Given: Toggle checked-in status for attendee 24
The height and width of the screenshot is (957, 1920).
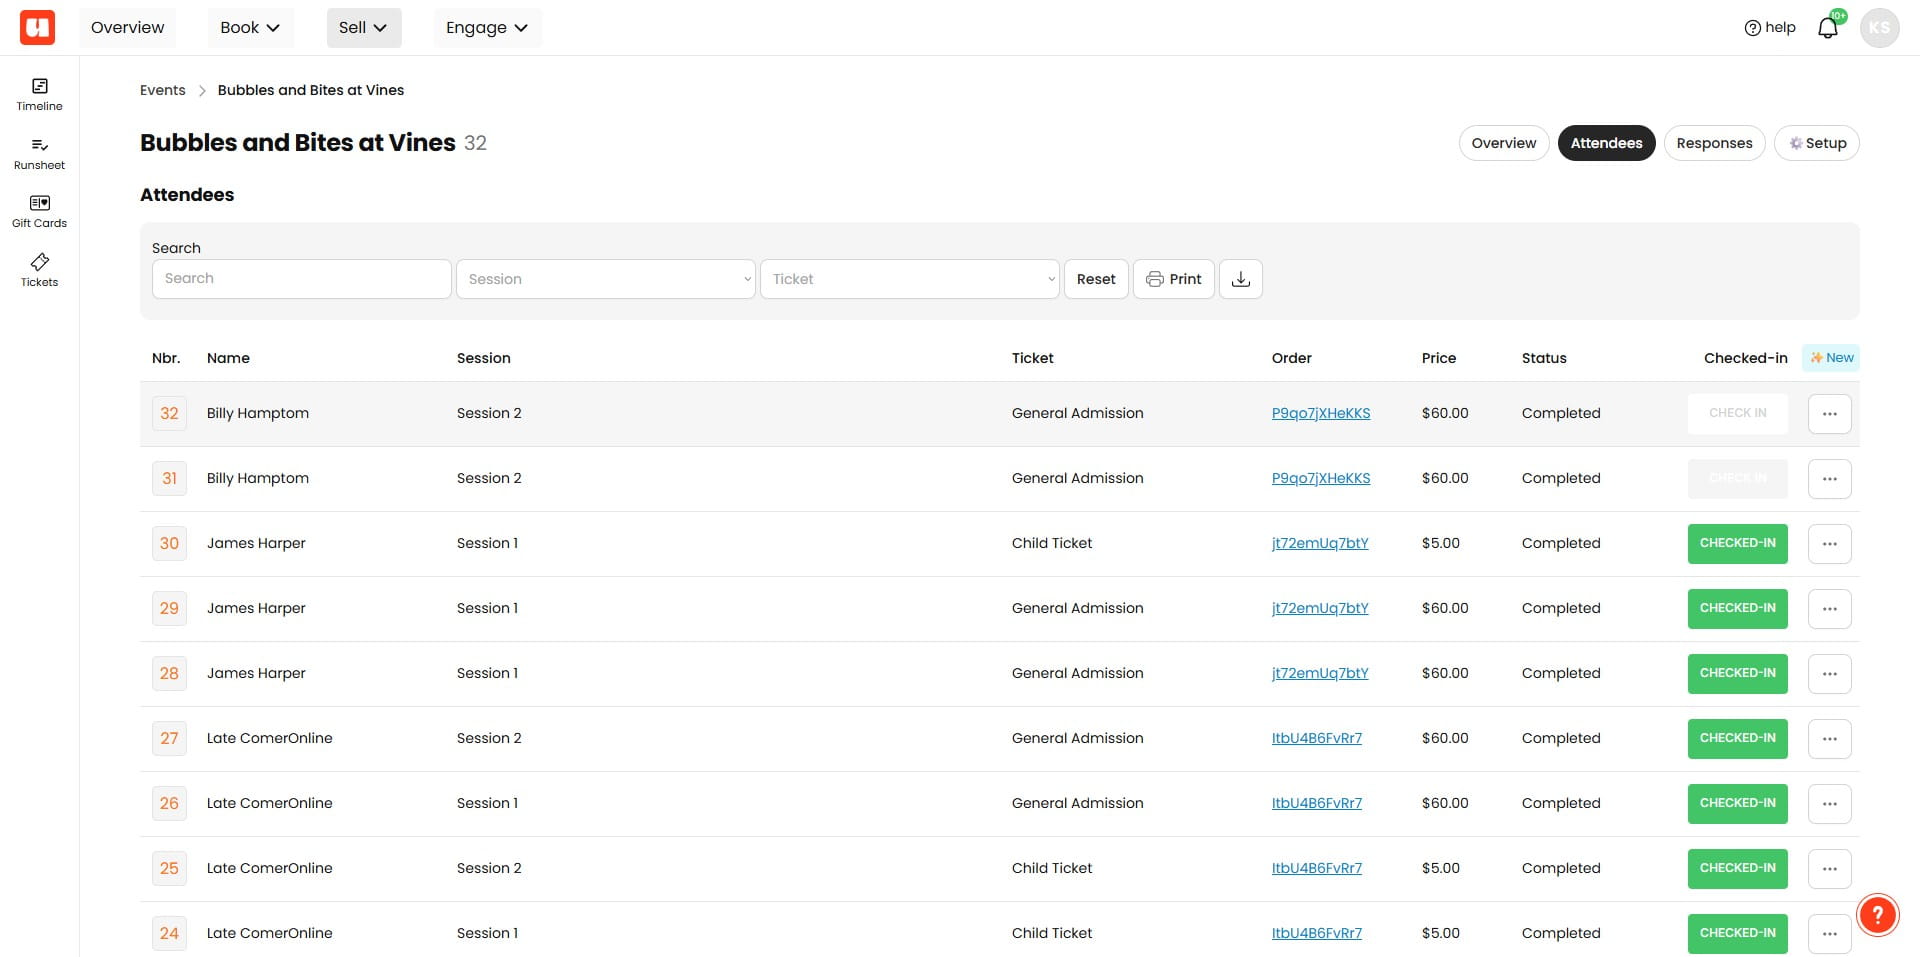Looking at the screenshot, I should [1737, 934].
